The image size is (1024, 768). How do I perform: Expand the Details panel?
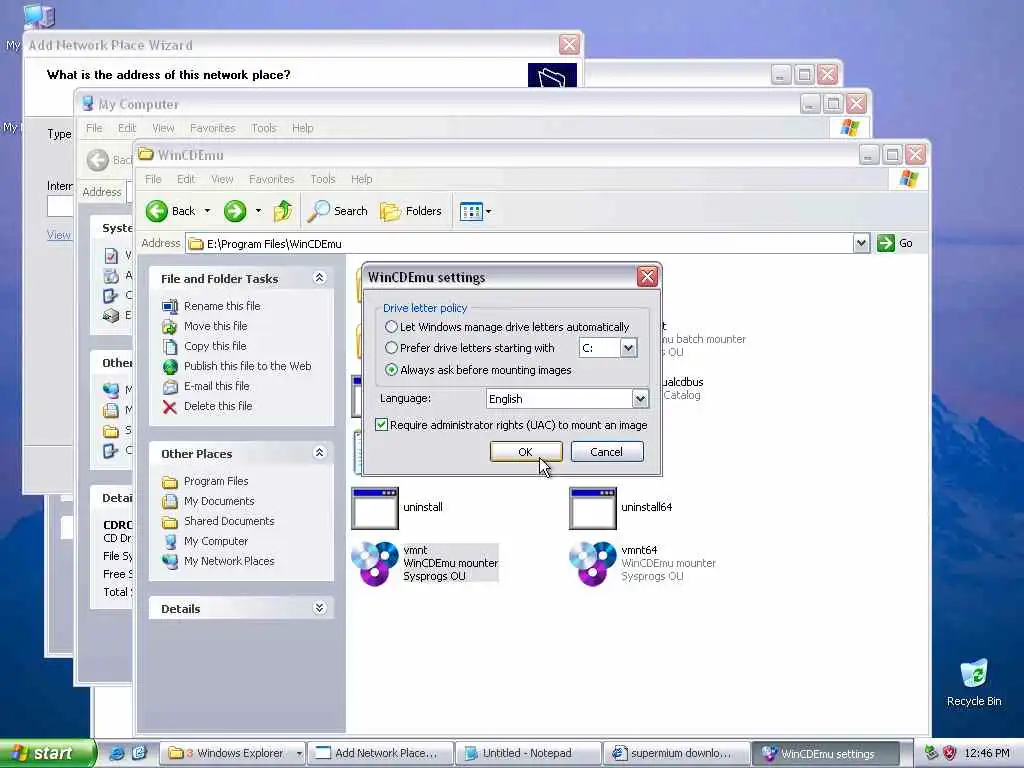click(319, 608)
